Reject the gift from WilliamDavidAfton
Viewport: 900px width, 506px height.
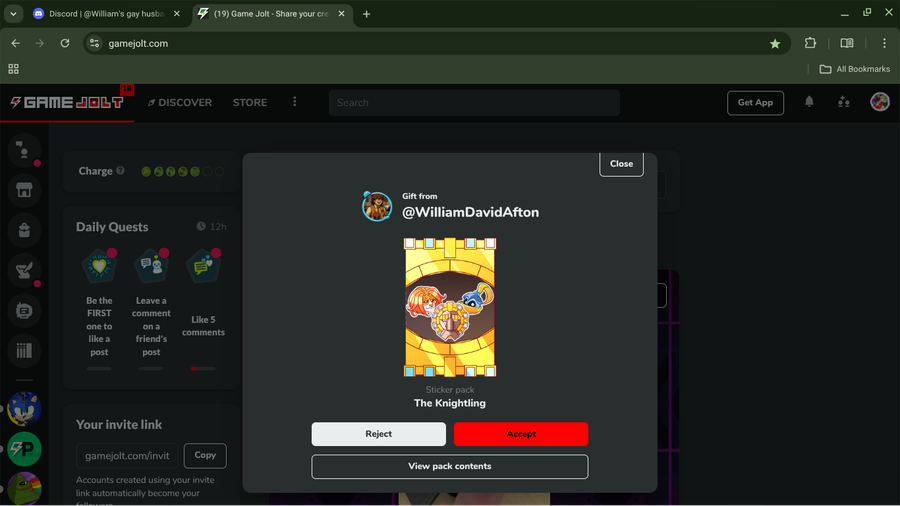(378, 434)
